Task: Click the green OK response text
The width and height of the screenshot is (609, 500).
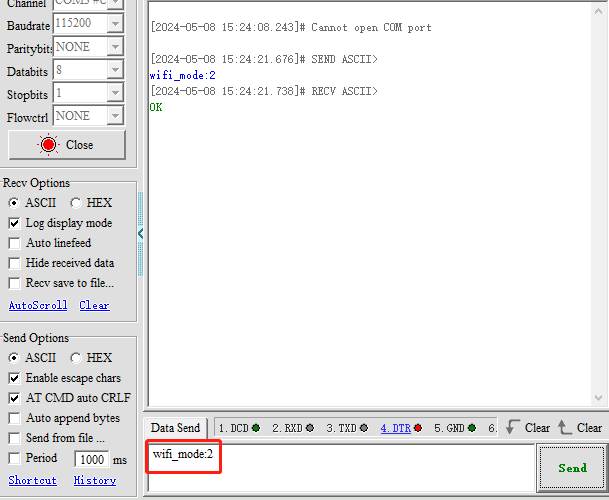Action: tap(156, 107)
